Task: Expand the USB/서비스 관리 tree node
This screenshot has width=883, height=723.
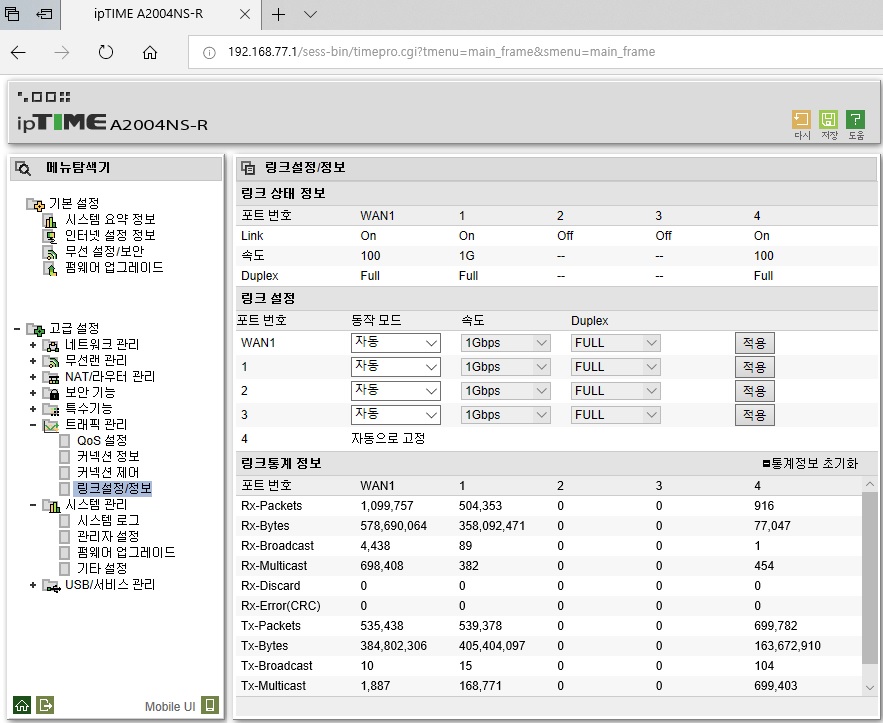Action: [33, 585]
